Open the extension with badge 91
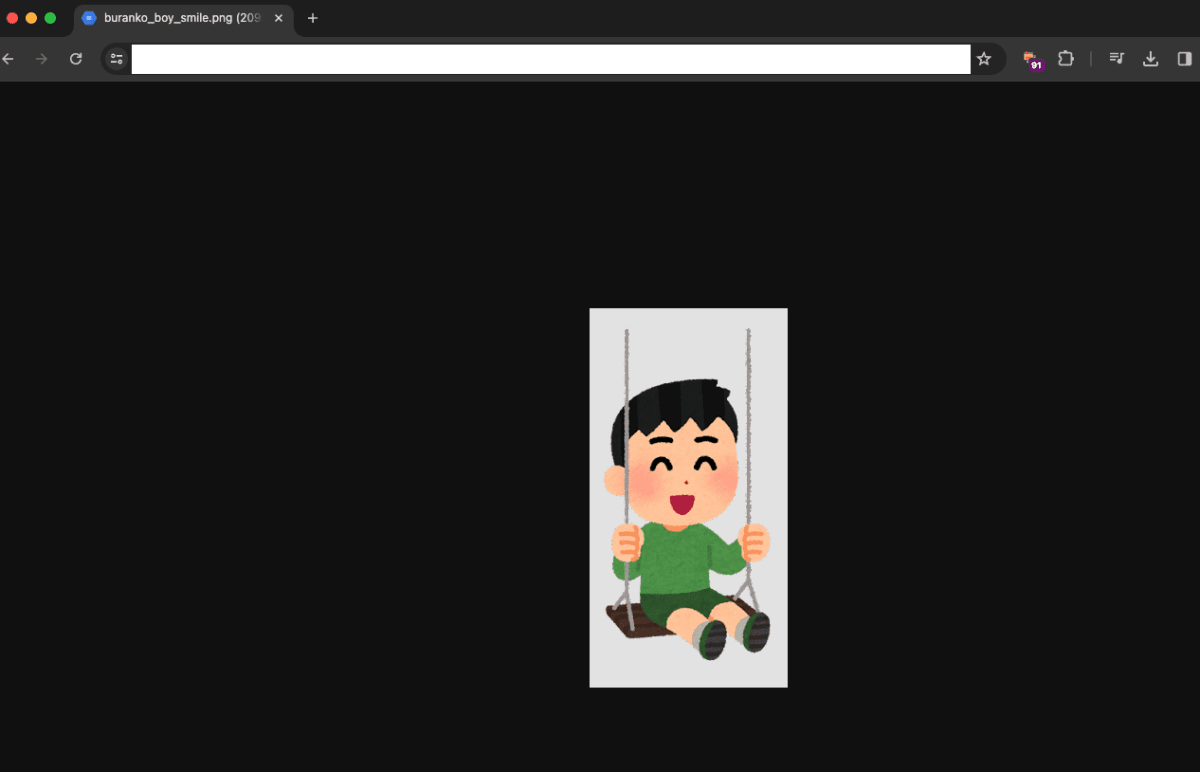Screen dimensions: 1200x772 click(x=1032, y=60)
